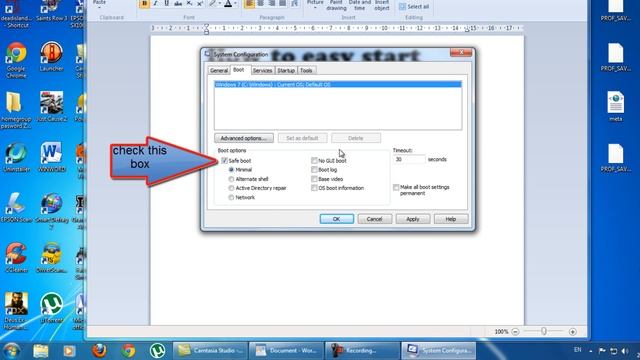640x360 pixels.
Task: Click Cancel in System Configuration
Action: point(374,219)
